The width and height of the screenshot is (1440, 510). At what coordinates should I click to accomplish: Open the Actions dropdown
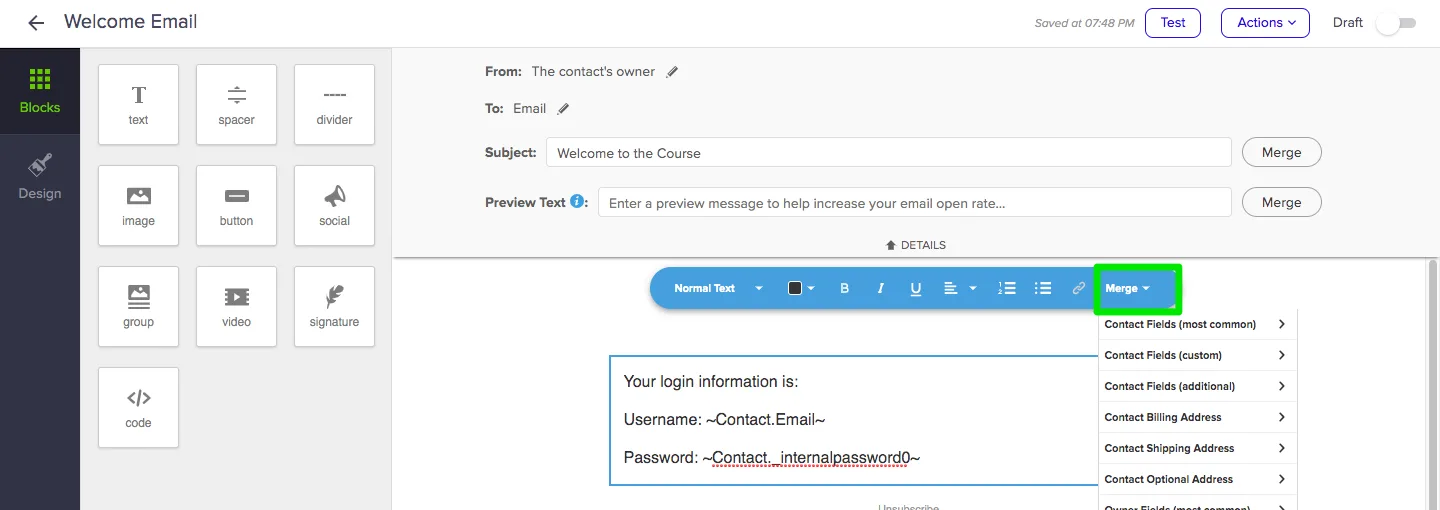(x=1265, y=23)
